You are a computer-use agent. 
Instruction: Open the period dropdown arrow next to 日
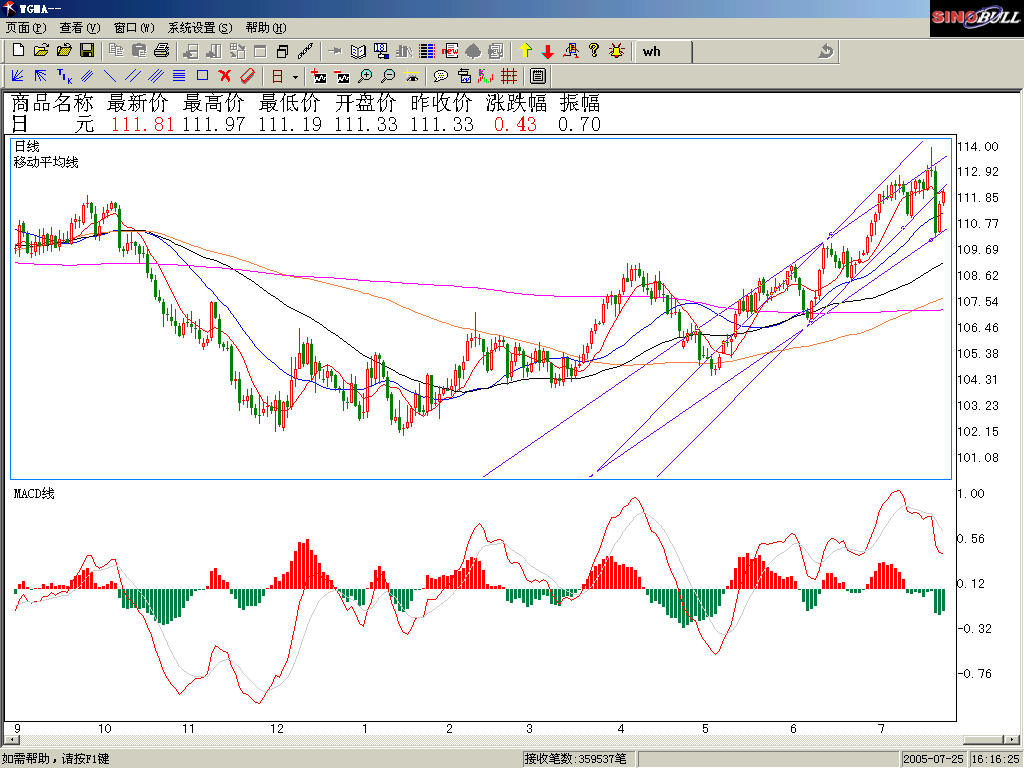(295, 77)
